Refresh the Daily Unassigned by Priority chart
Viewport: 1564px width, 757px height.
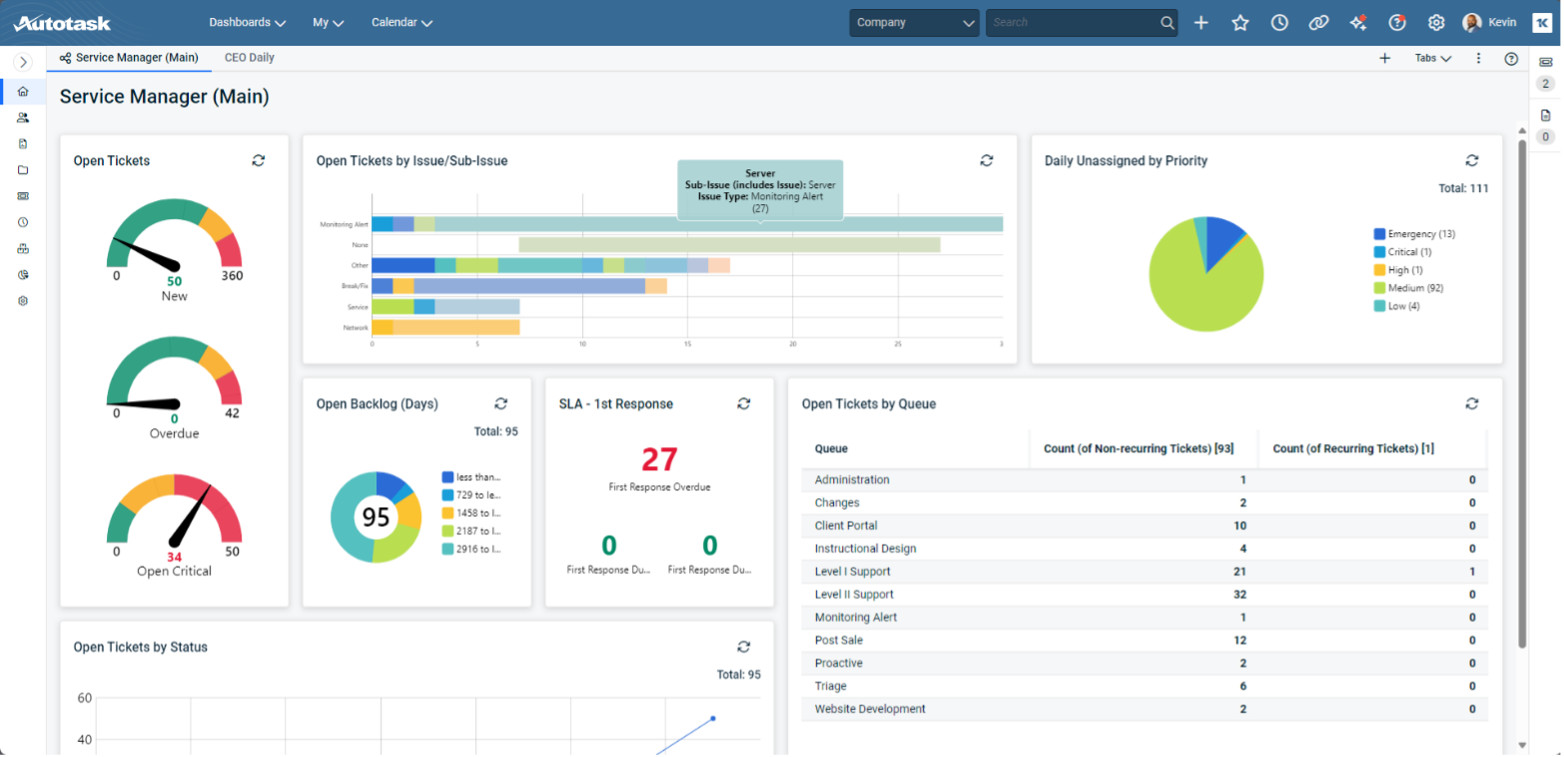pyautogui.click(x=1472, y=160)
